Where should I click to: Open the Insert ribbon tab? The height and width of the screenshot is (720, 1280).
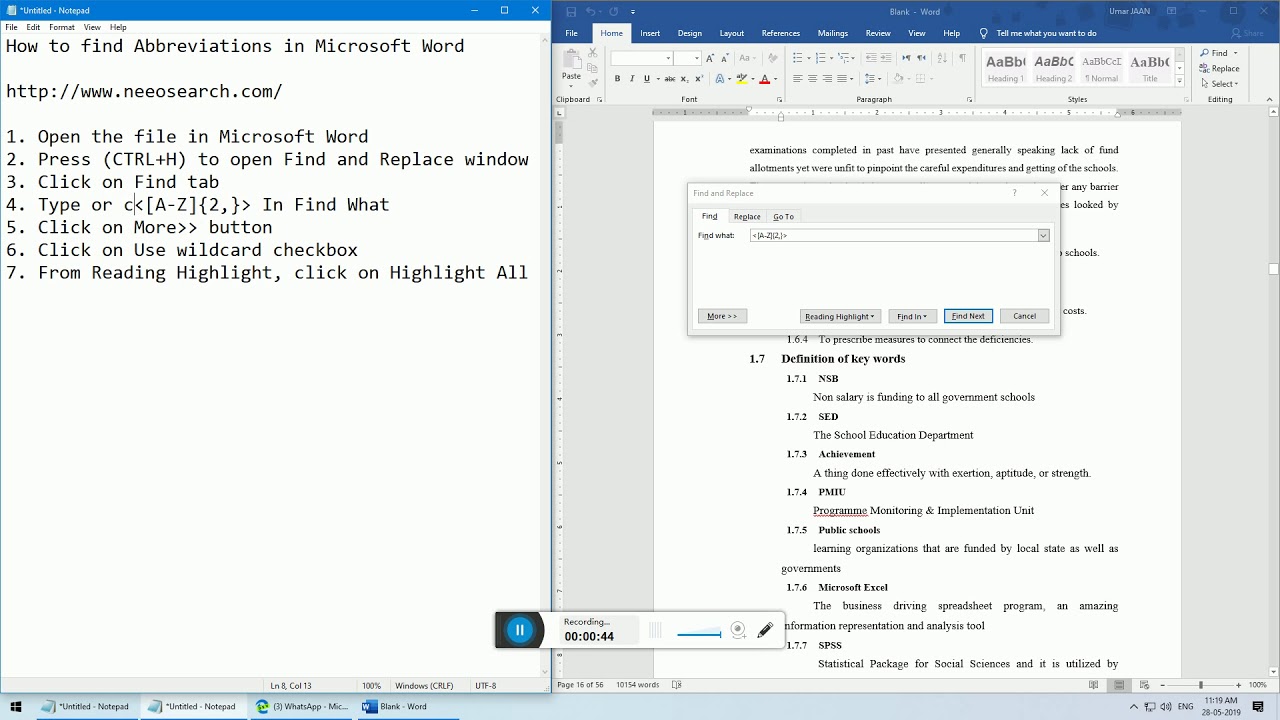(x=650, y=33)
